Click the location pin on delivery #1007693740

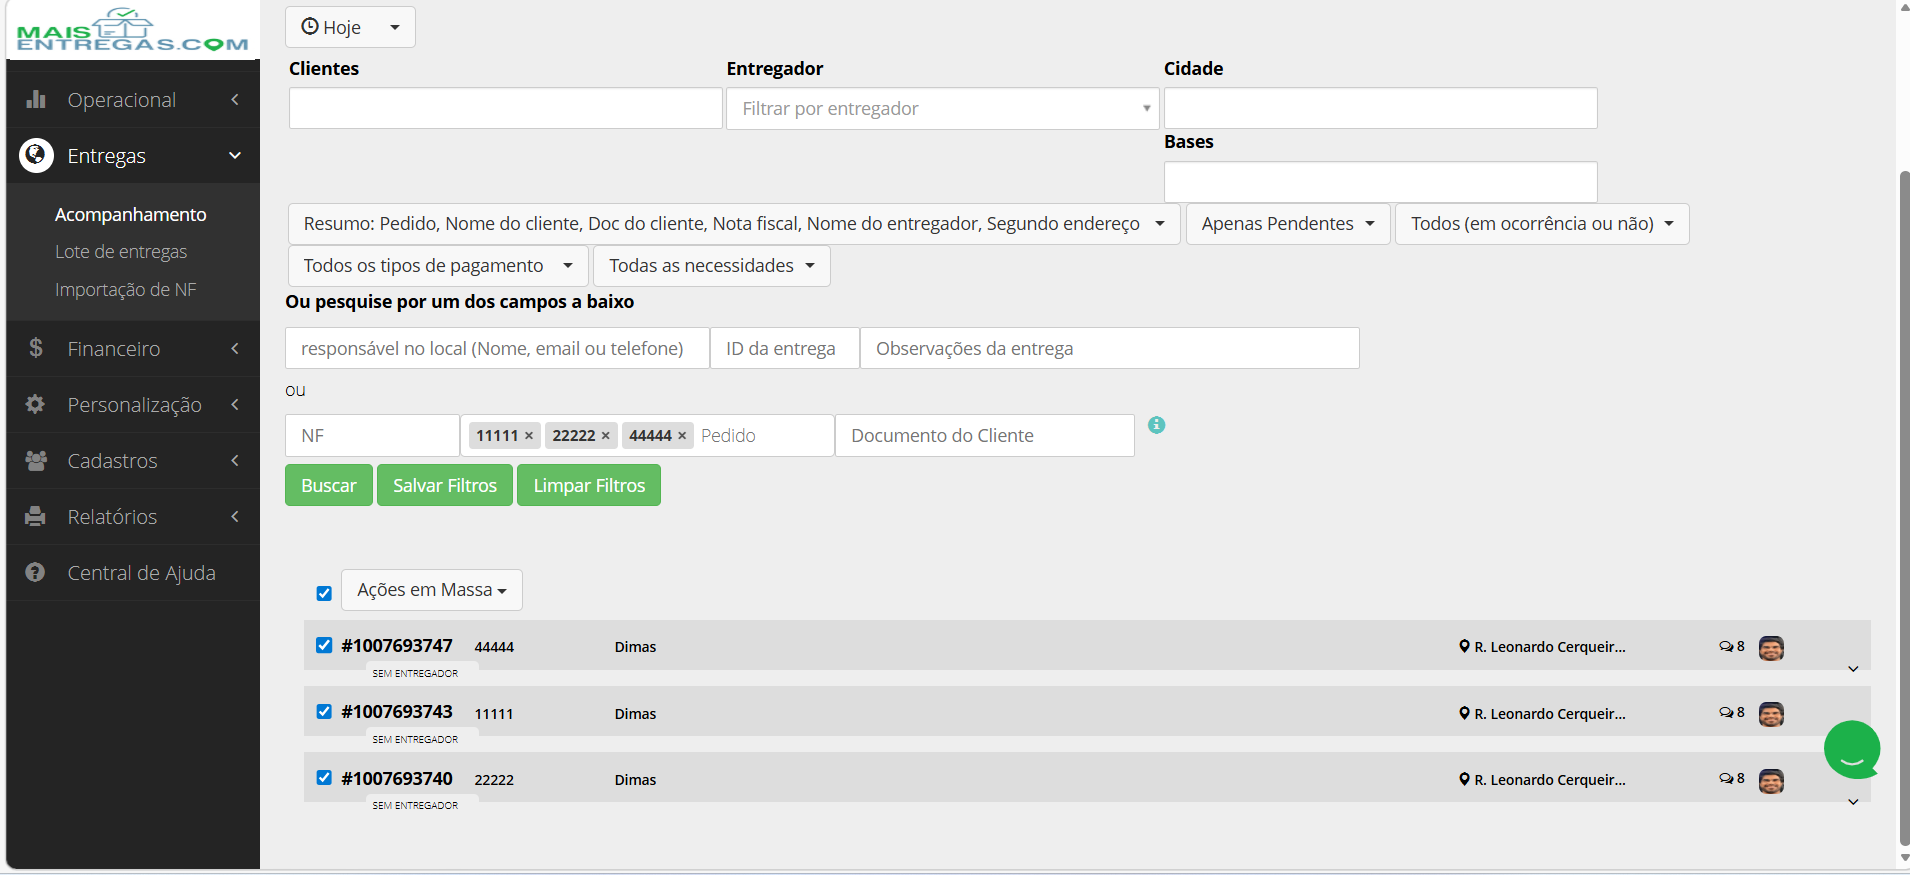[1464, 779]
